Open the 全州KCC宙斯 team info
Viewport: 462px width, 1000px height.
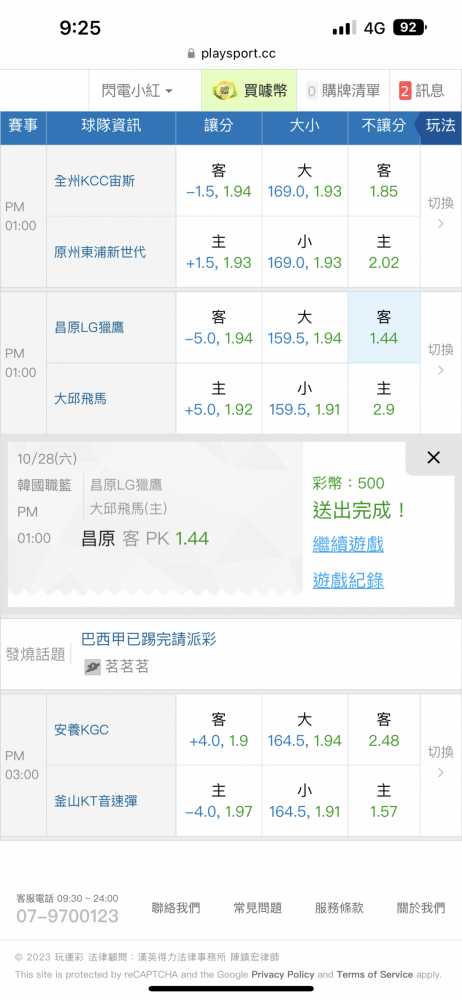coord(94,181)
